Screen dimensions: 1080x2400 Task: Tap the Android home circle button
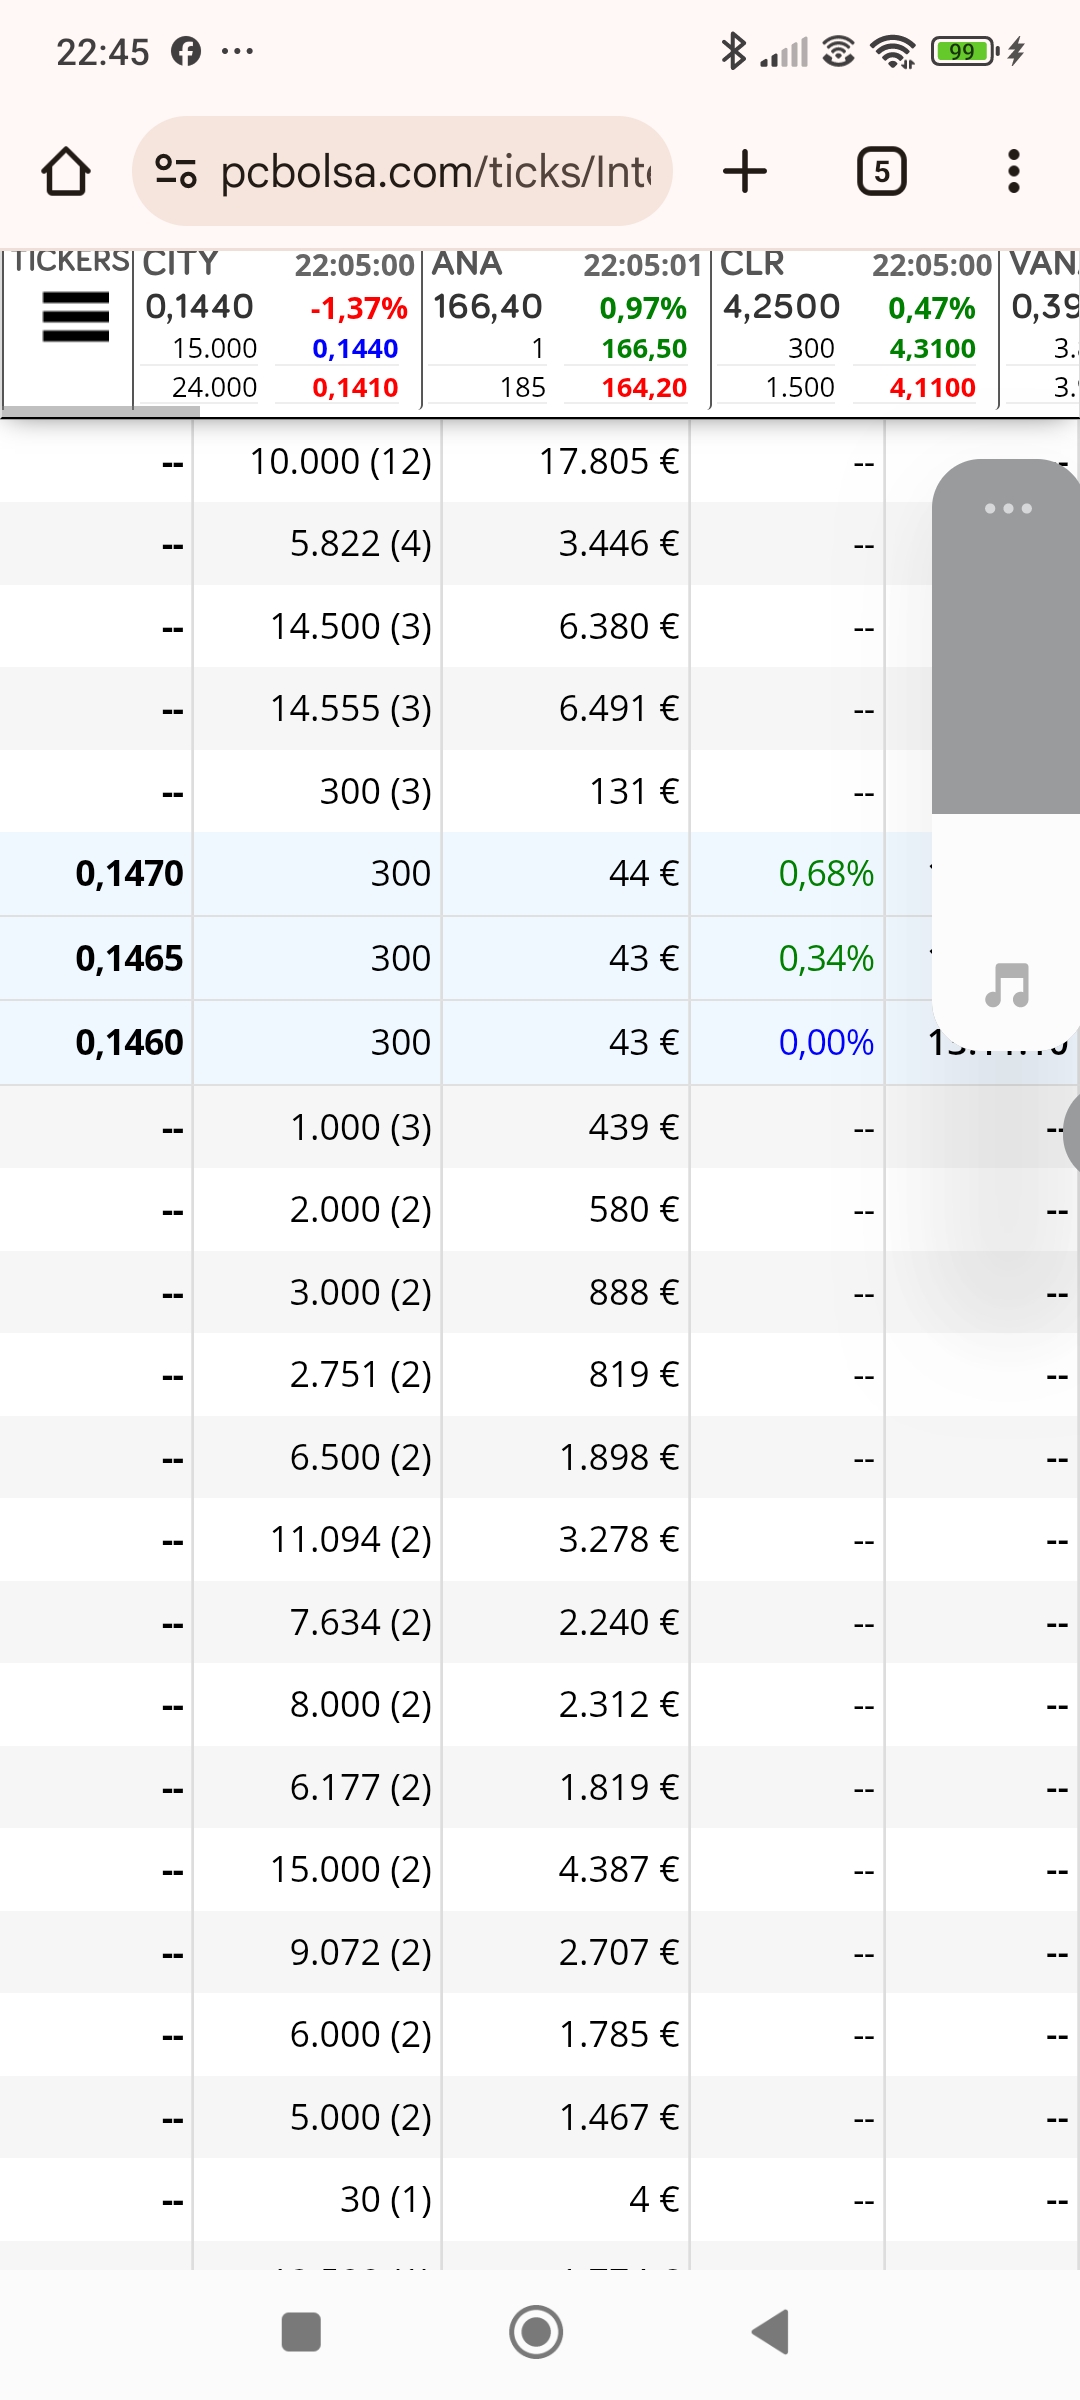[x=536, y=2332]
